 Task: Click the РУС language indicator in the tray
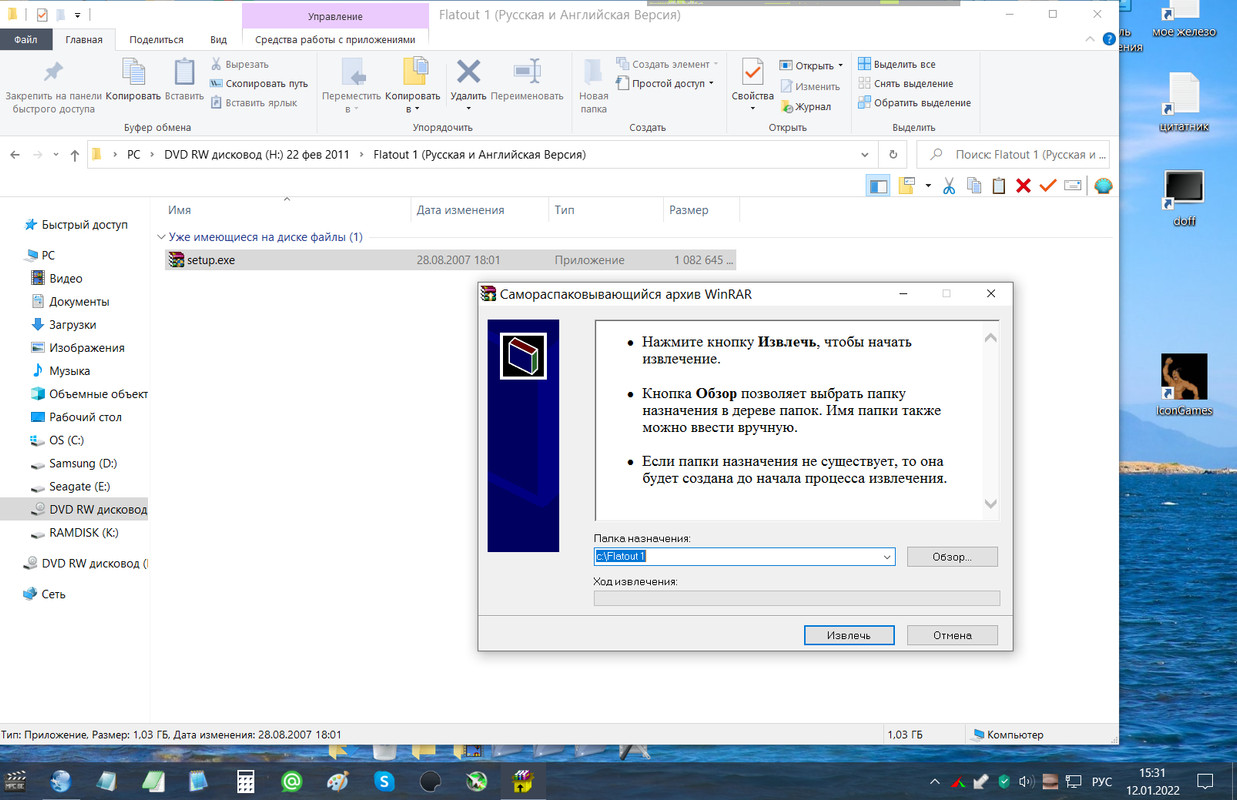point(1101,782)
